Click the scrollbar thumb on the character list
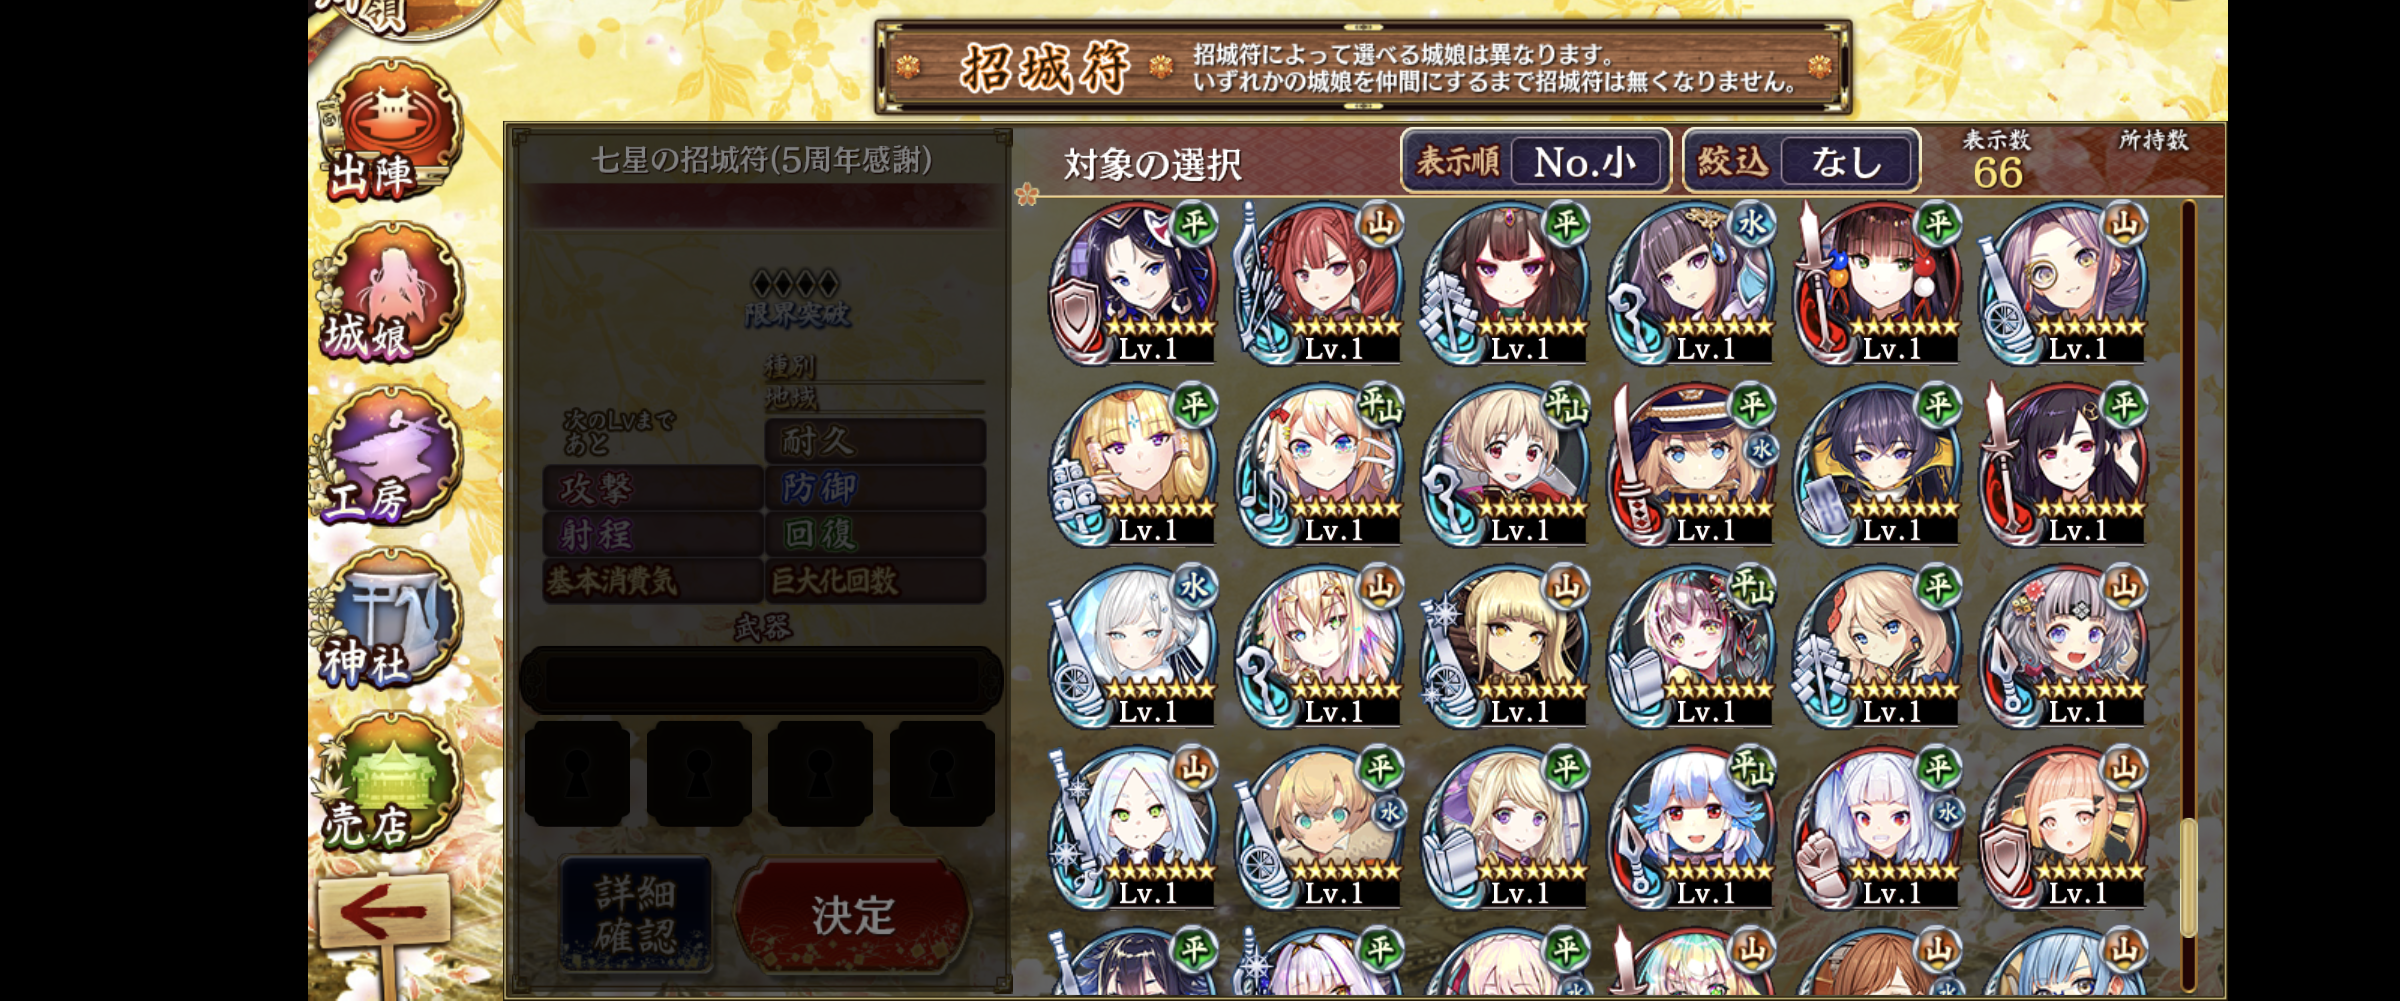Screen dimensions: 2400x1001 (x=2189, y=877)
